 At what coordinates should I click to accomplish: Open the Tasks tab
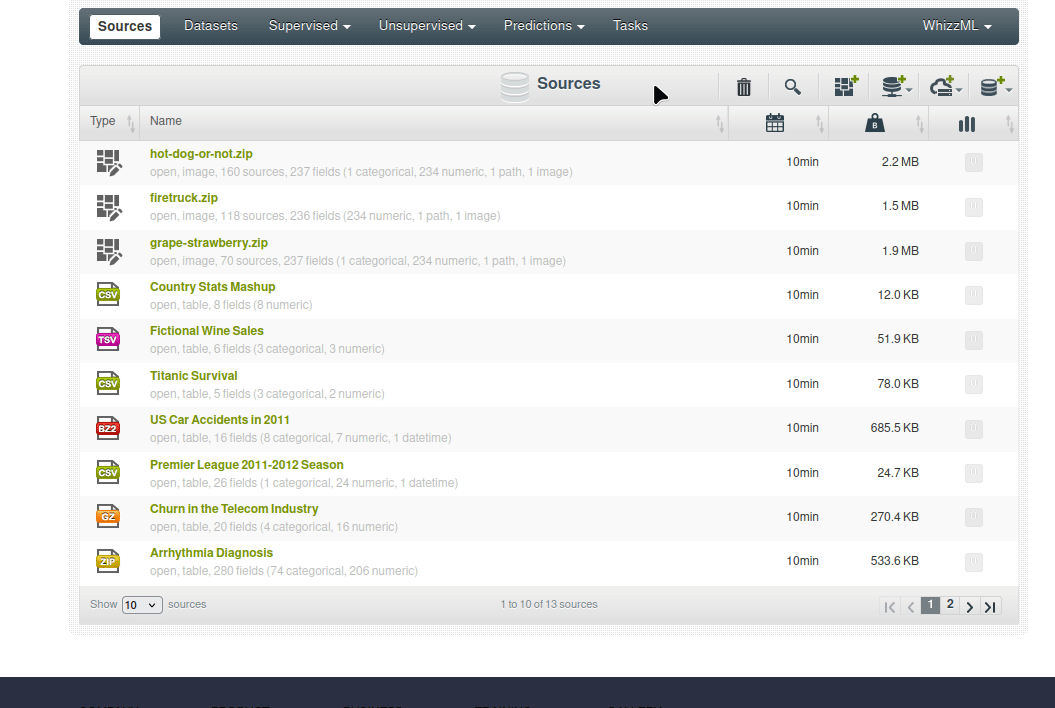coord(630,26)
